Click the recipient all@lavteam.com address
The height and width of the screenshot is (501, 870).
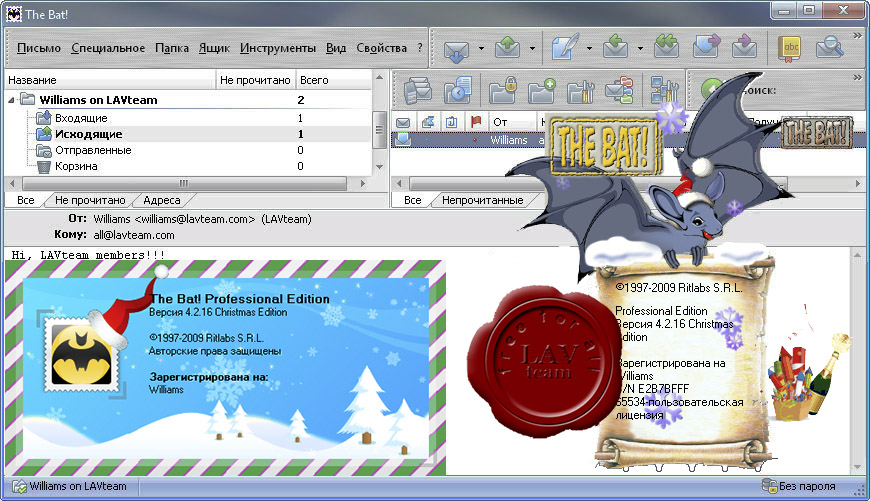click(x=134, y=235)
